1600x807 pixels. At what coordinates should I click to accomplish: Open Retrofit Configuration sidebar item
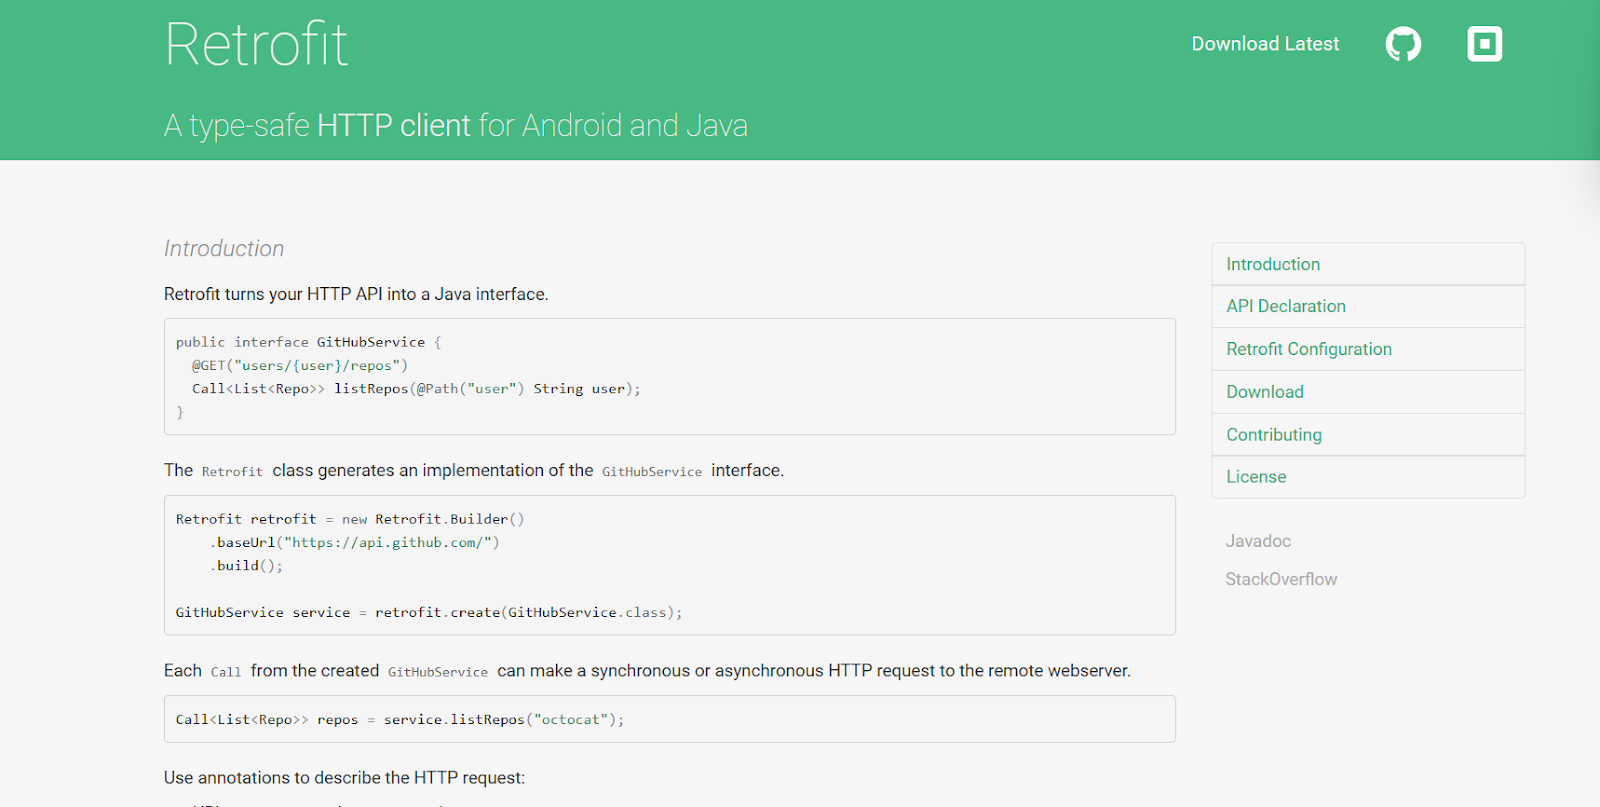(x=1368, y=349)
